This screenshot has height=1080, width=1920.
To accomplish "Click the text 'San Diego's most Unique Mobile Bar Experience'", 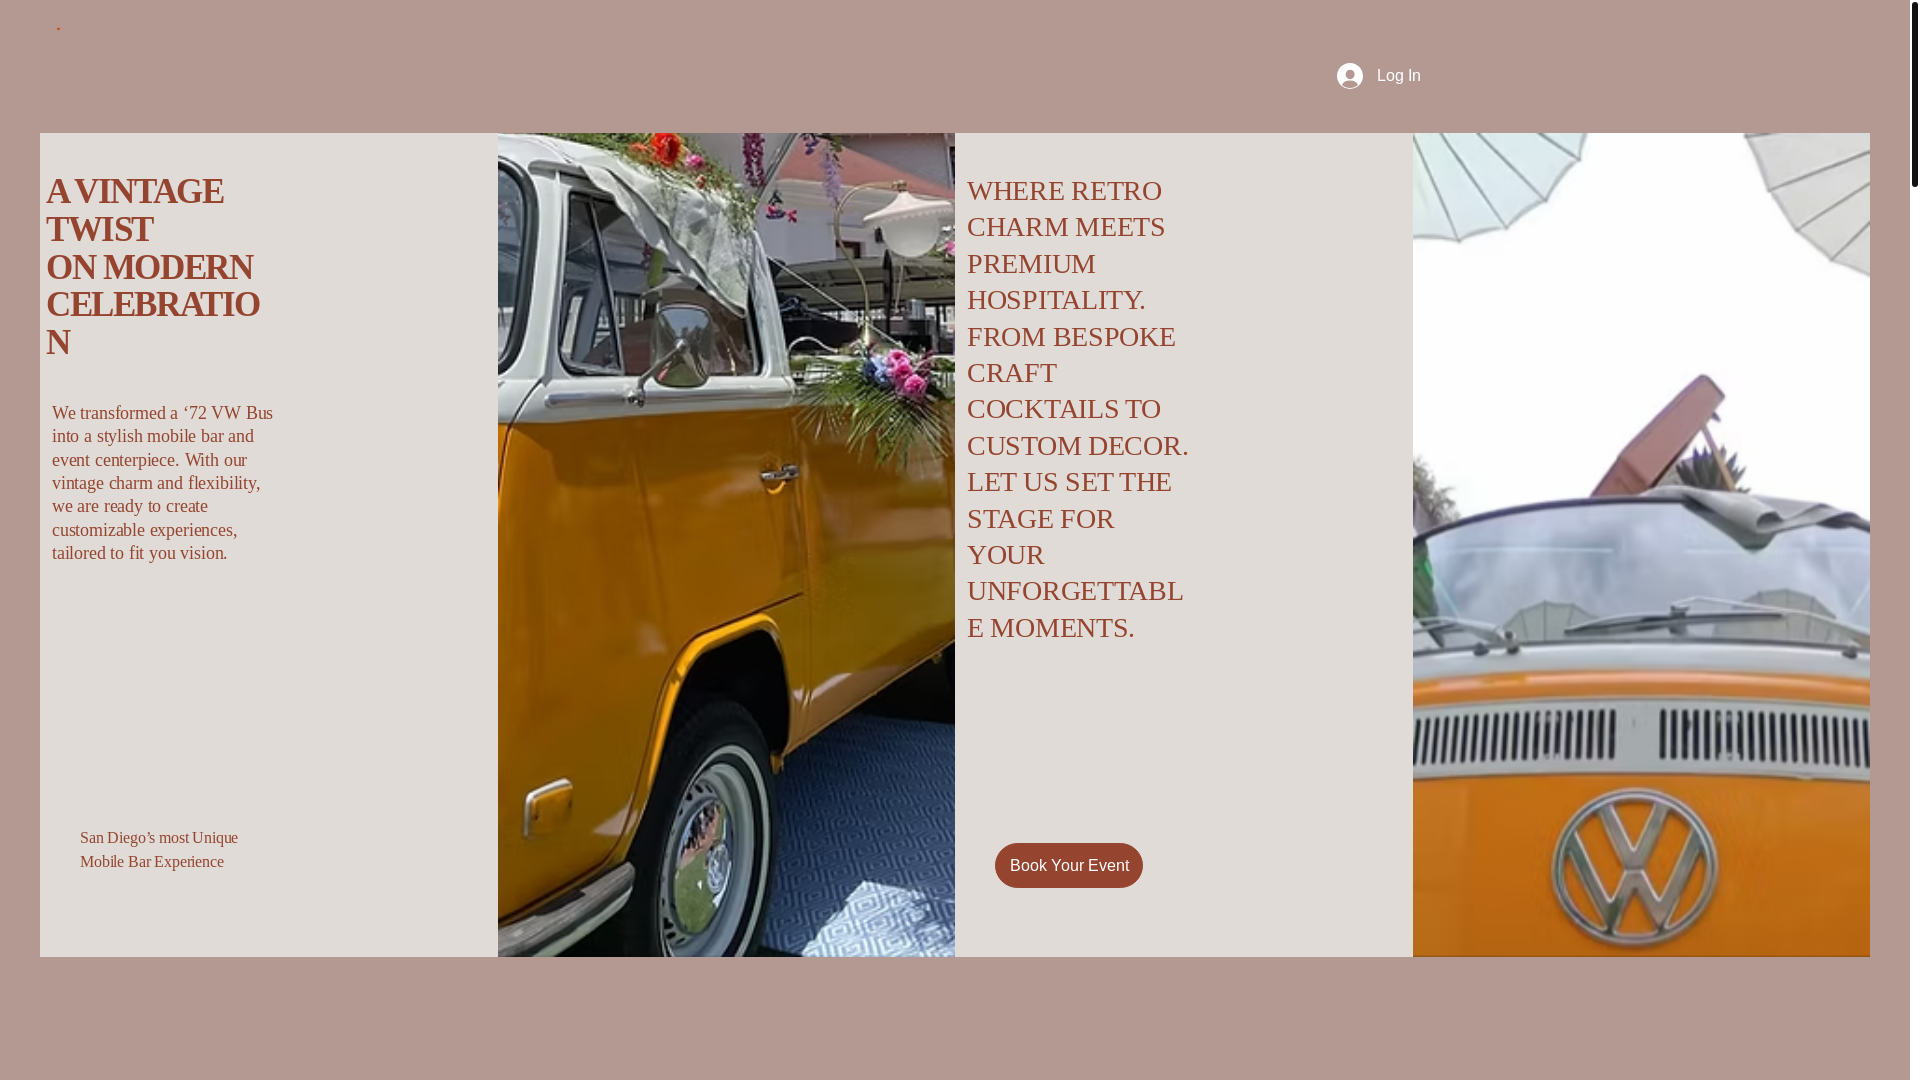I will (x=159, y=849).
